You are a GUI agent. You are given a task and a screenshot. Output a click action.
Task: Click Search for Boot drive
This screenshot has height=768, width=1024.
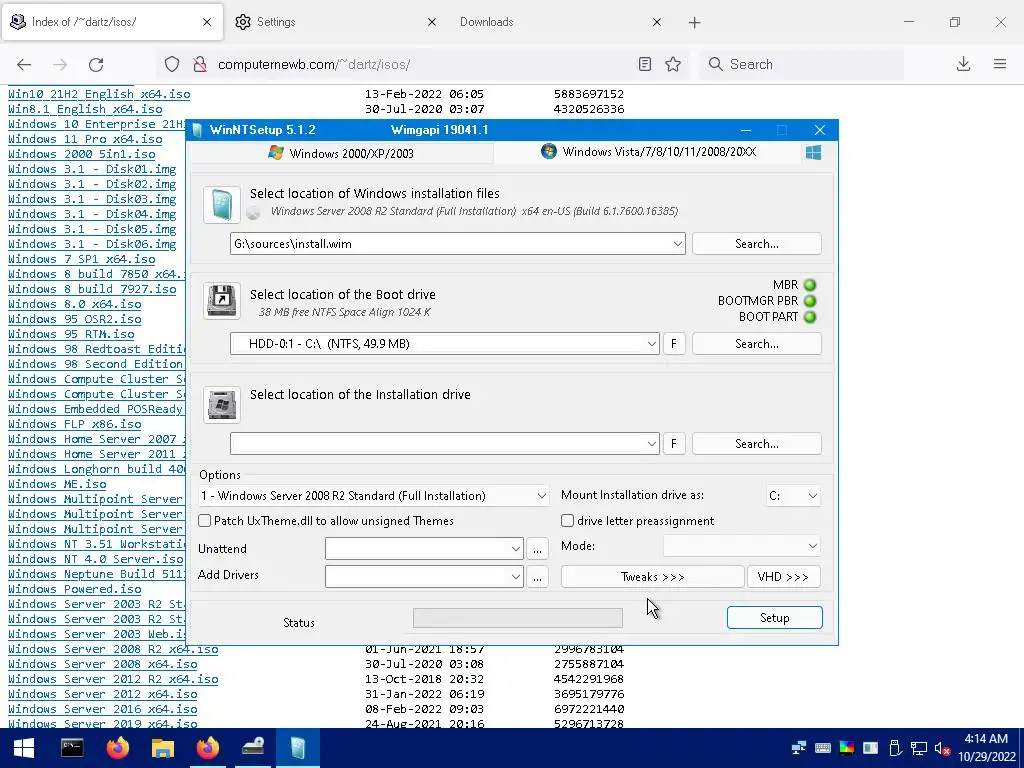[756, 344]
